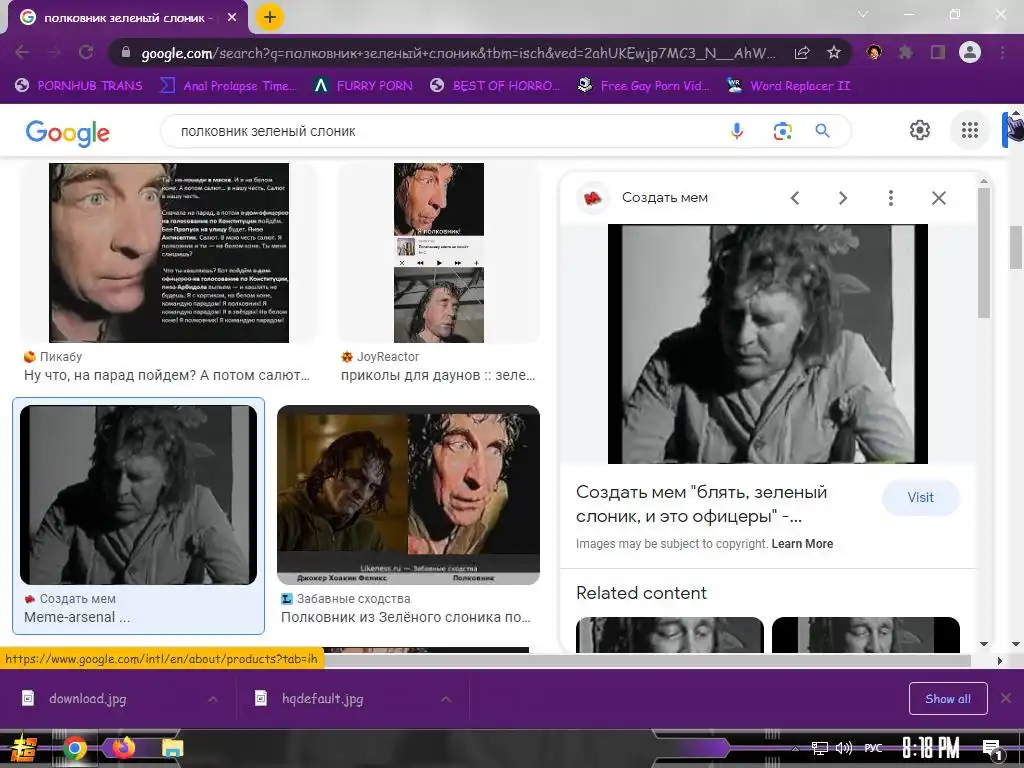Image resolution: width=1024 pixels, height=768 pixels.
Task: Toggle the browser side panel
Action: pyautogui.click(x=938, y=52)
